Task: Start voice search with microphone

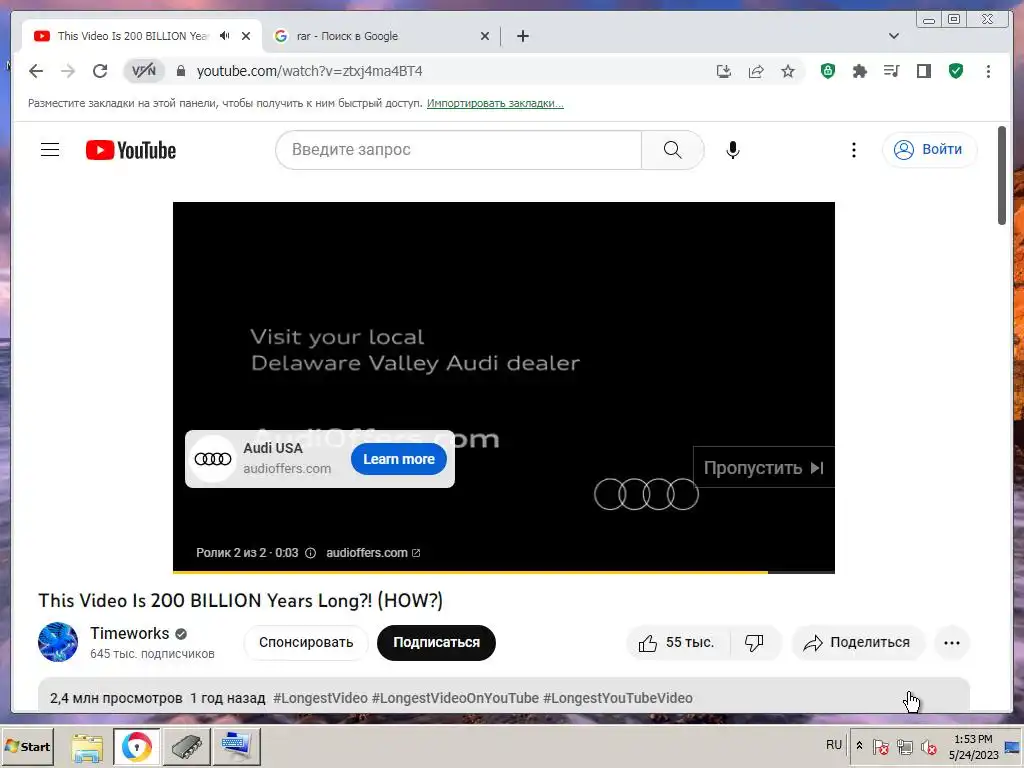Action: point(733,150)
